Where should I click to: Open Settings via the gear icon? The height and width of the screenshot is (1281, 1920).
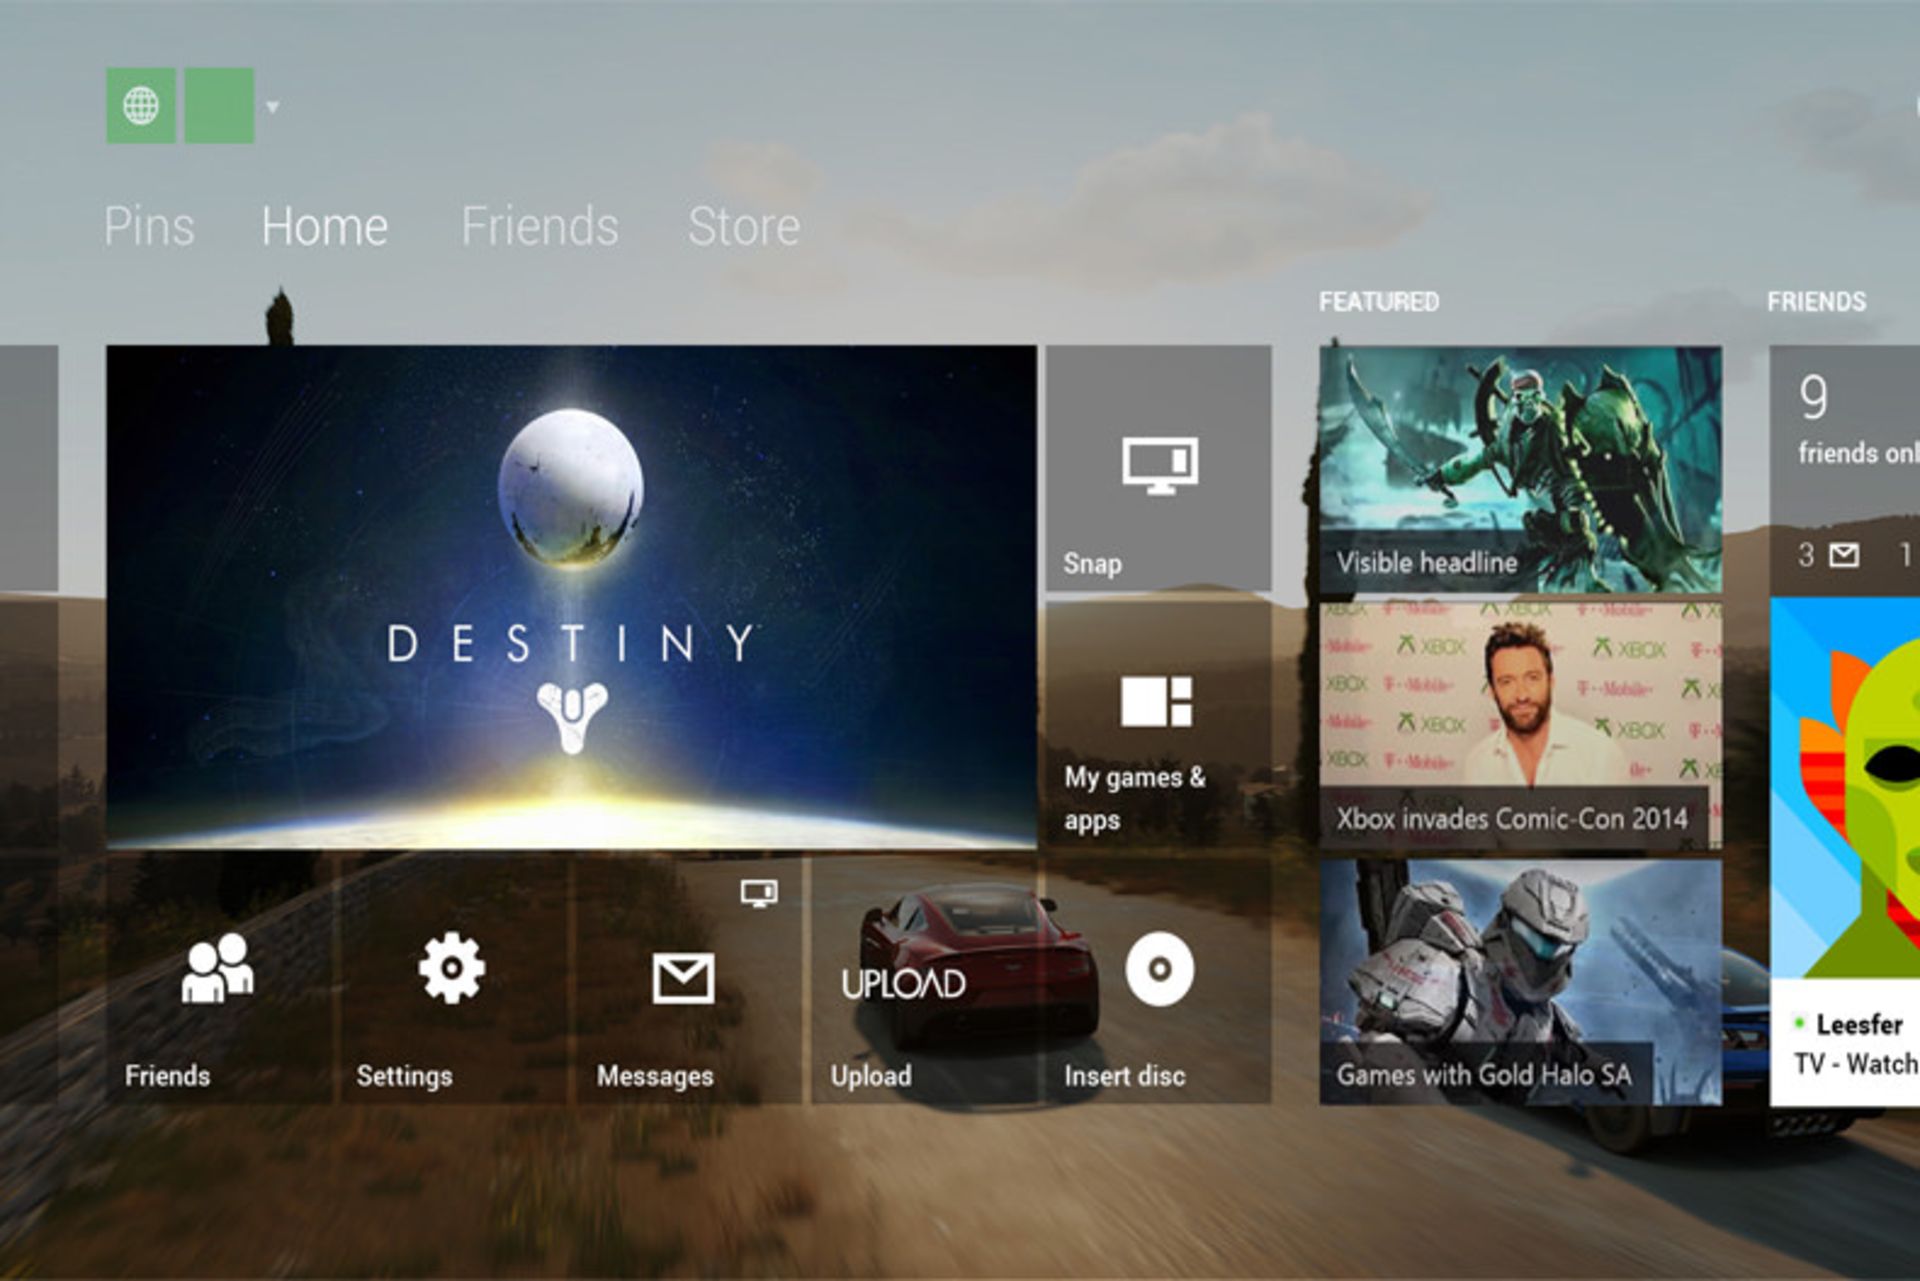tap(452, 967)
